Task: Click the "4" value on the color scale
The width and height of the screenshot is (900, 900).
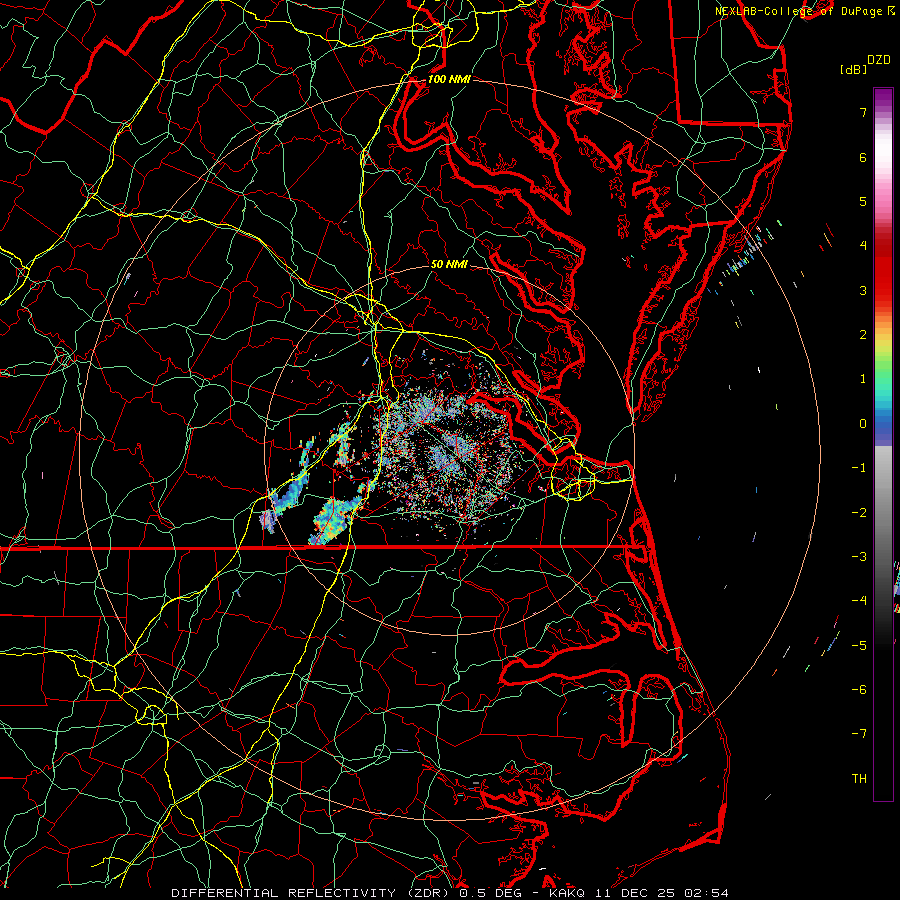Action: pyautogui.click(x=863, y=246)
